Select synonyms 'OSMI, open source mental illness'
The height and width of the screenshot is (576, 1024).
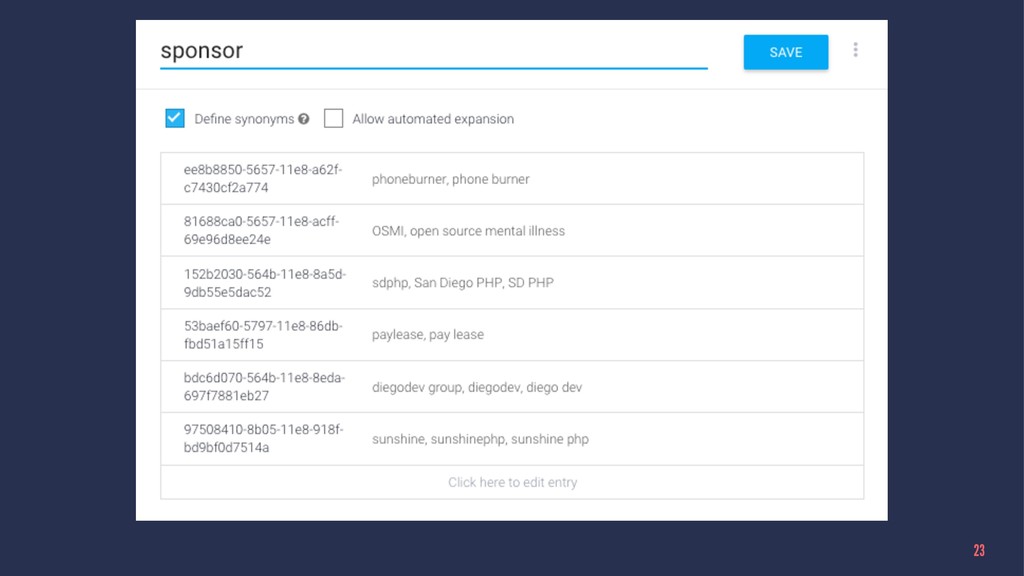[x=468, y=231]
